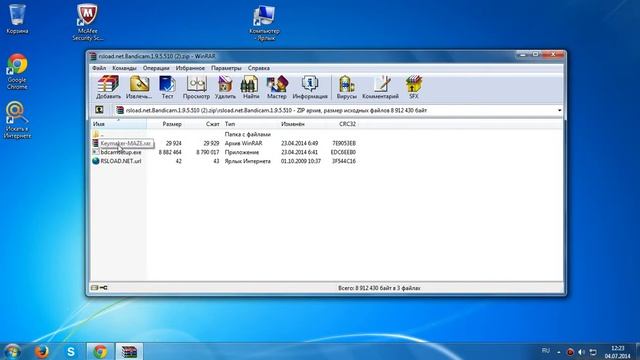Open Skype from the taskbar

coord(71,351)
